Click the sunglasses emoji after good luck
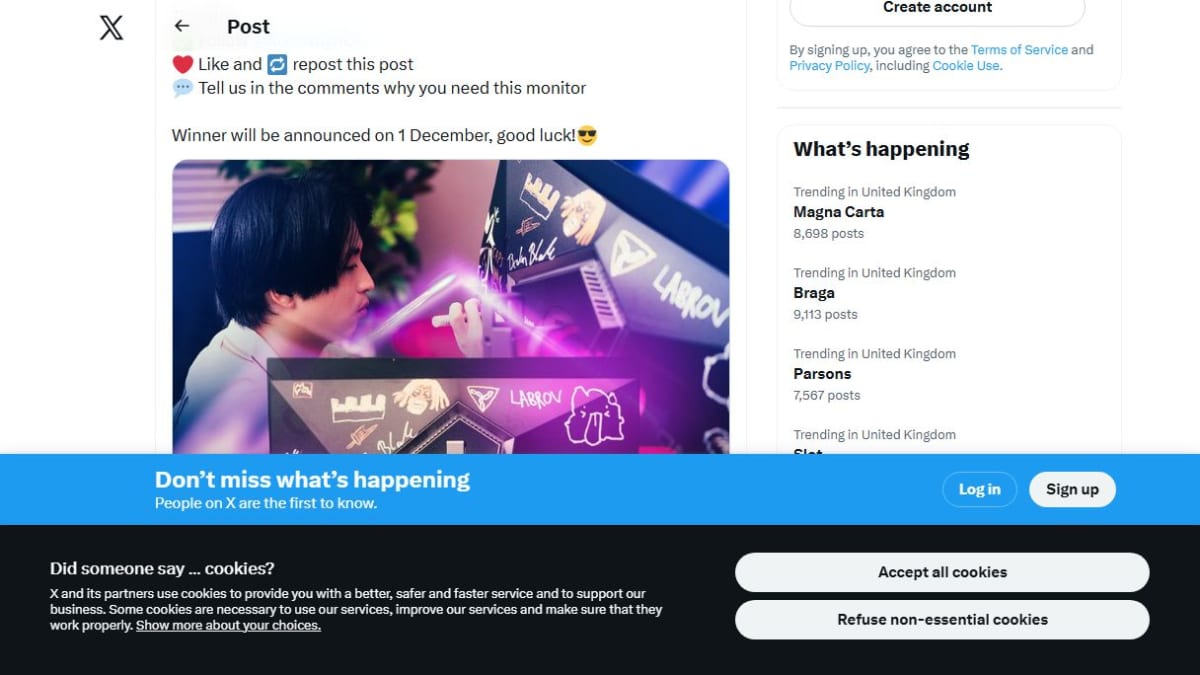 [x=587, y=135]
